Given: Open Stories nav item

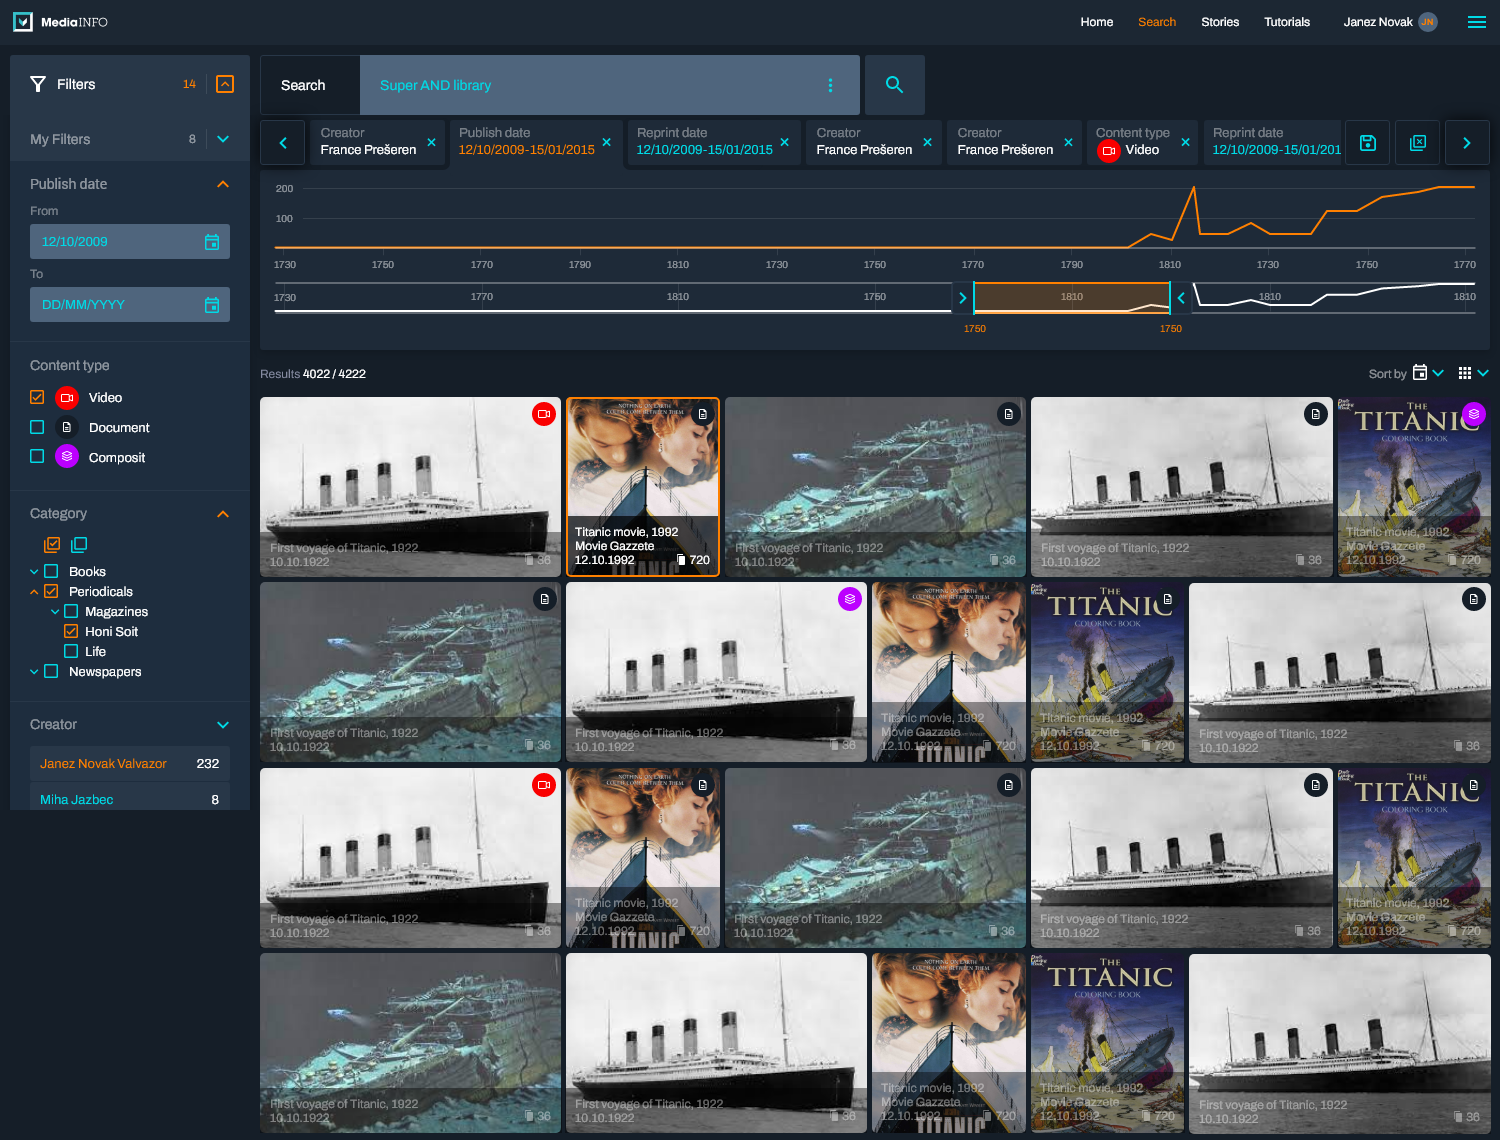Looking at the screenshot, I should [x=1220, y=22].
